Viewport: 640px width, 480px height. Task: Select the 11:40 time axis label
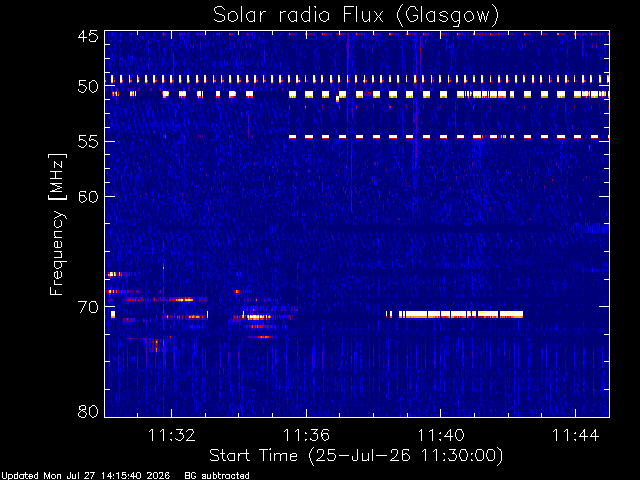(x=440, y=435)
